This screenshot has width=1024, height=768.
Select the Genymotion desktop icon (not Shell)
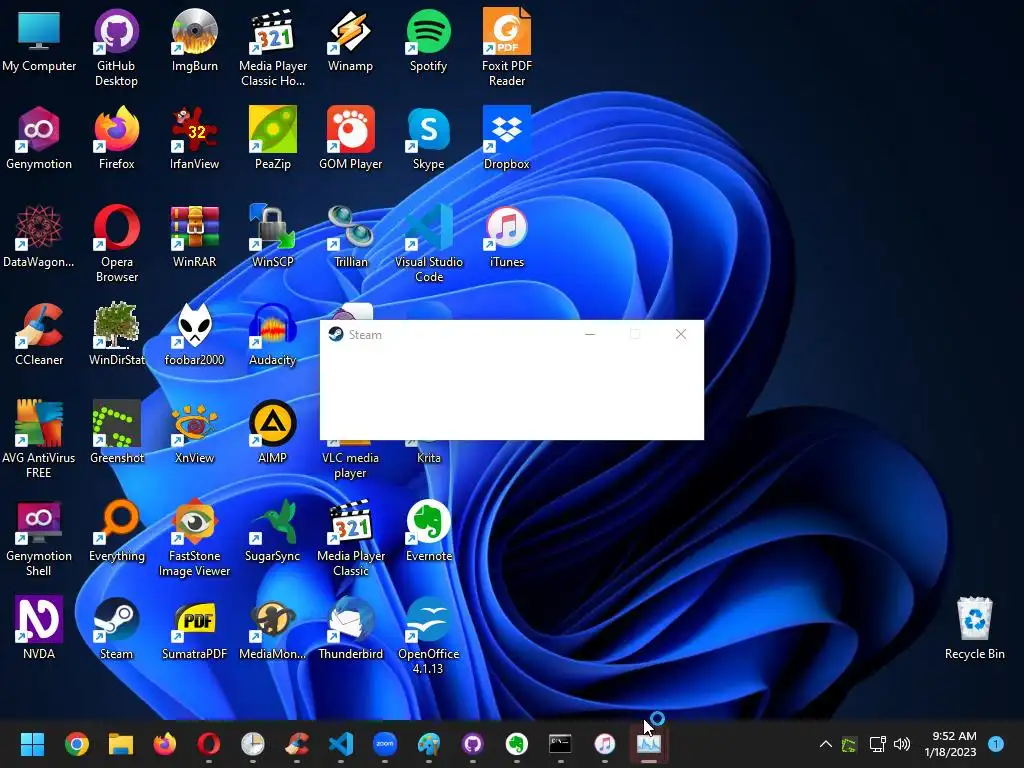coord(39,137)
